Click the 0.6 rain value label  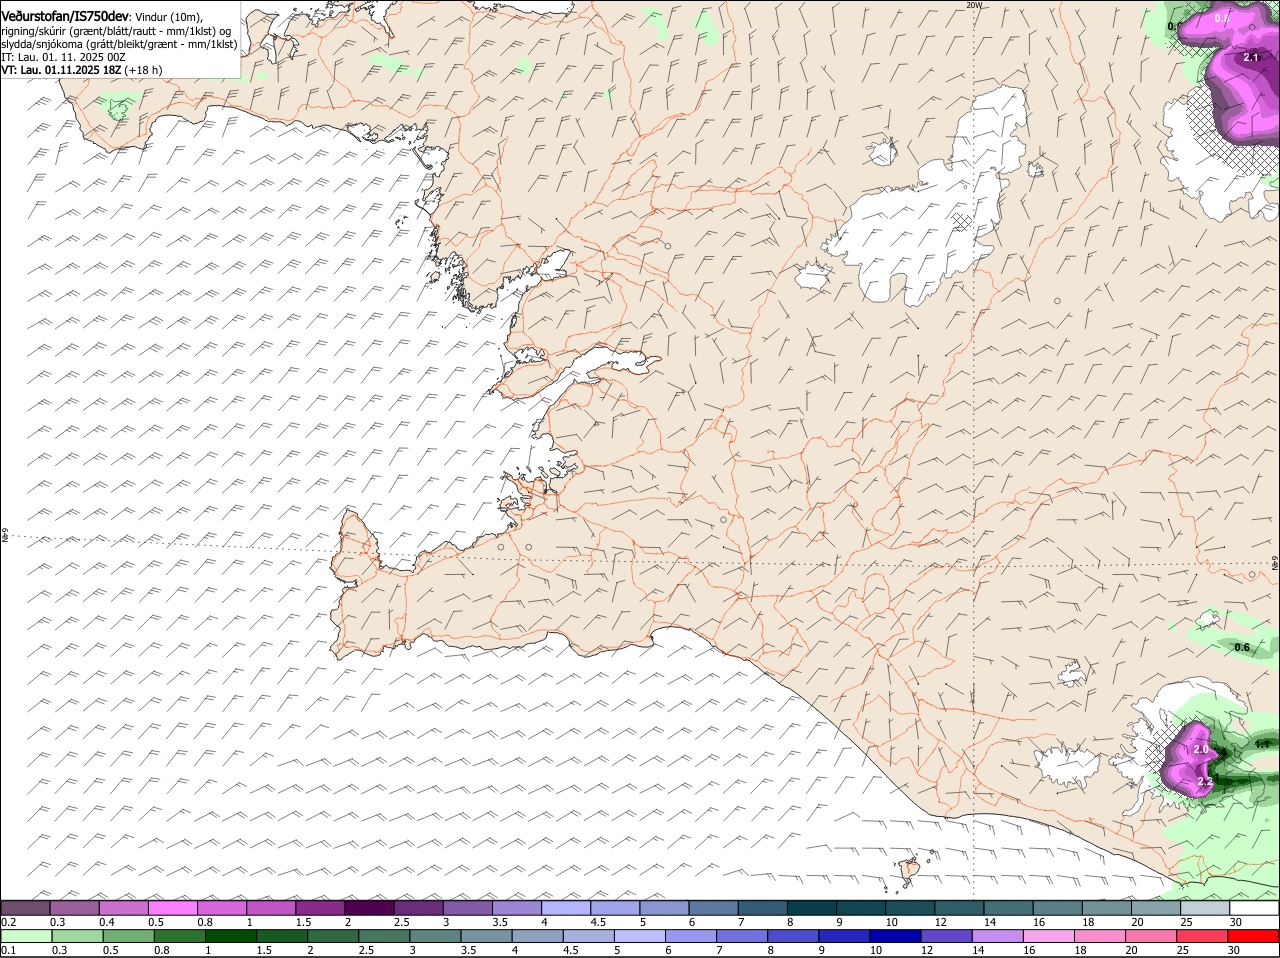(x=1242, y=648)
